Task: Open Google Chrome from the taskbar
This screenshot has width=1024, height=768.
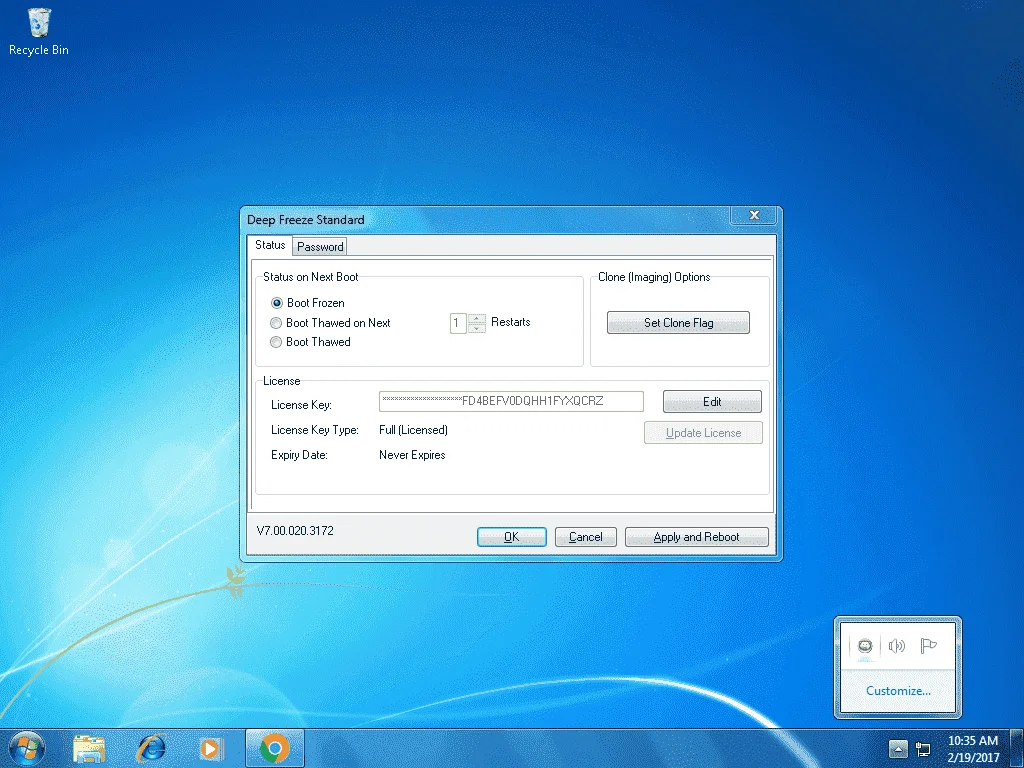Action: pyautogui.click(x=275, y=748)
